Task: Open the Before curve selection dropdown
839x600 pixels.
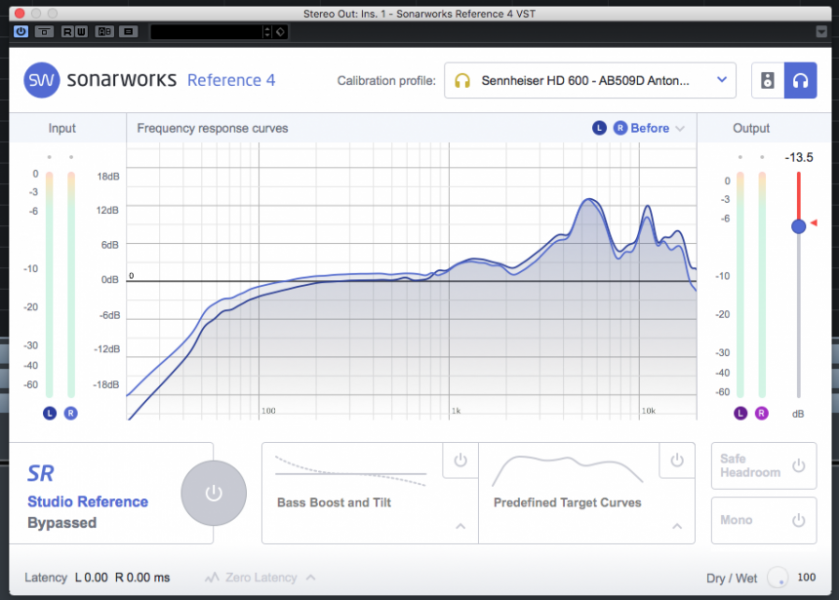Action: [x=680, y=128]
